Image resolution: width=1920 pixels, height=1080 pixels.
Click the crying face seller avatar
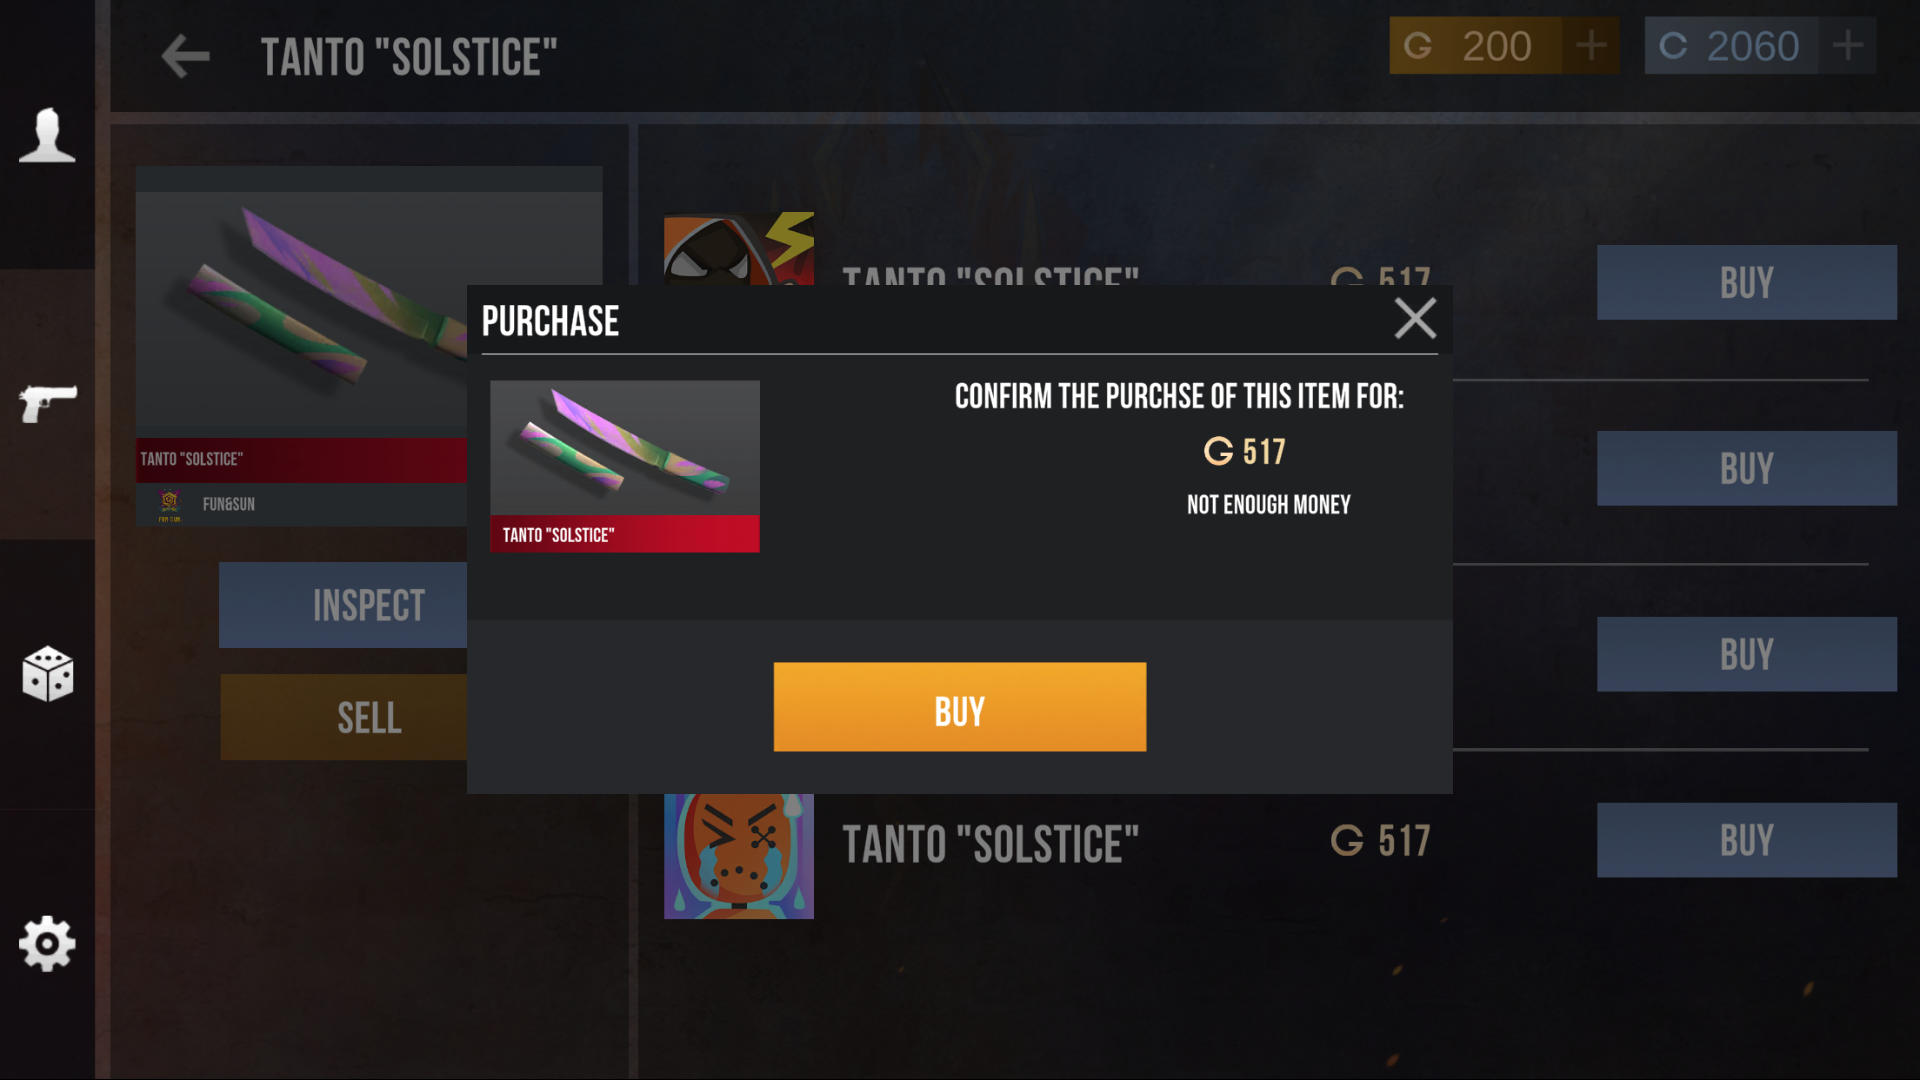click(739, 856)
